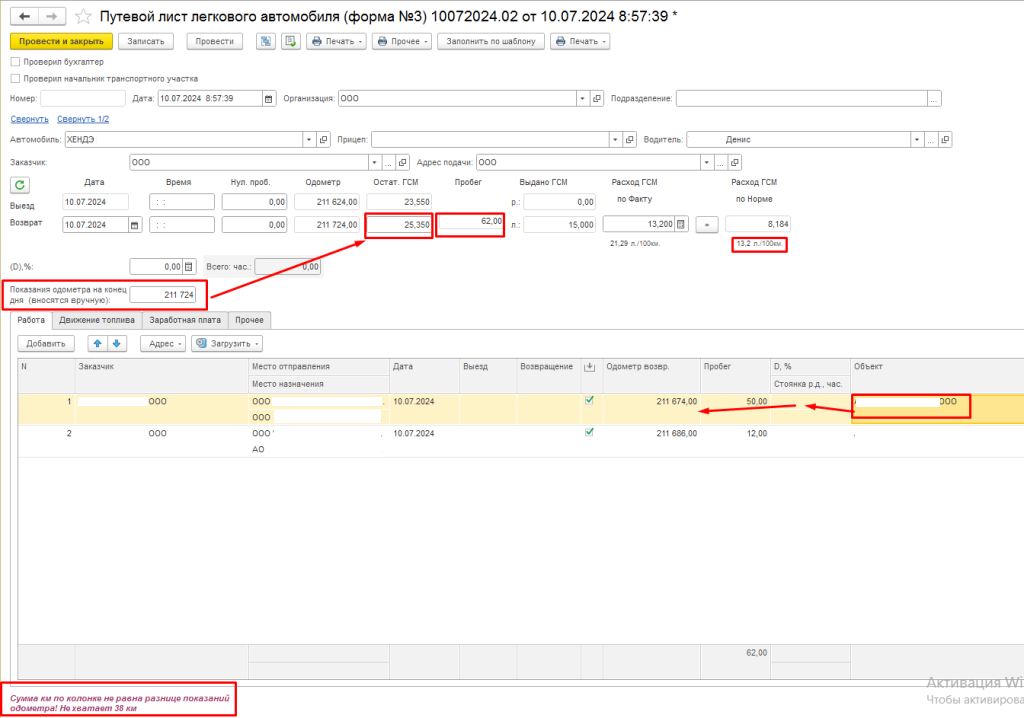Expand the Адрес подачи dropdown list

[x=707, y=162]
